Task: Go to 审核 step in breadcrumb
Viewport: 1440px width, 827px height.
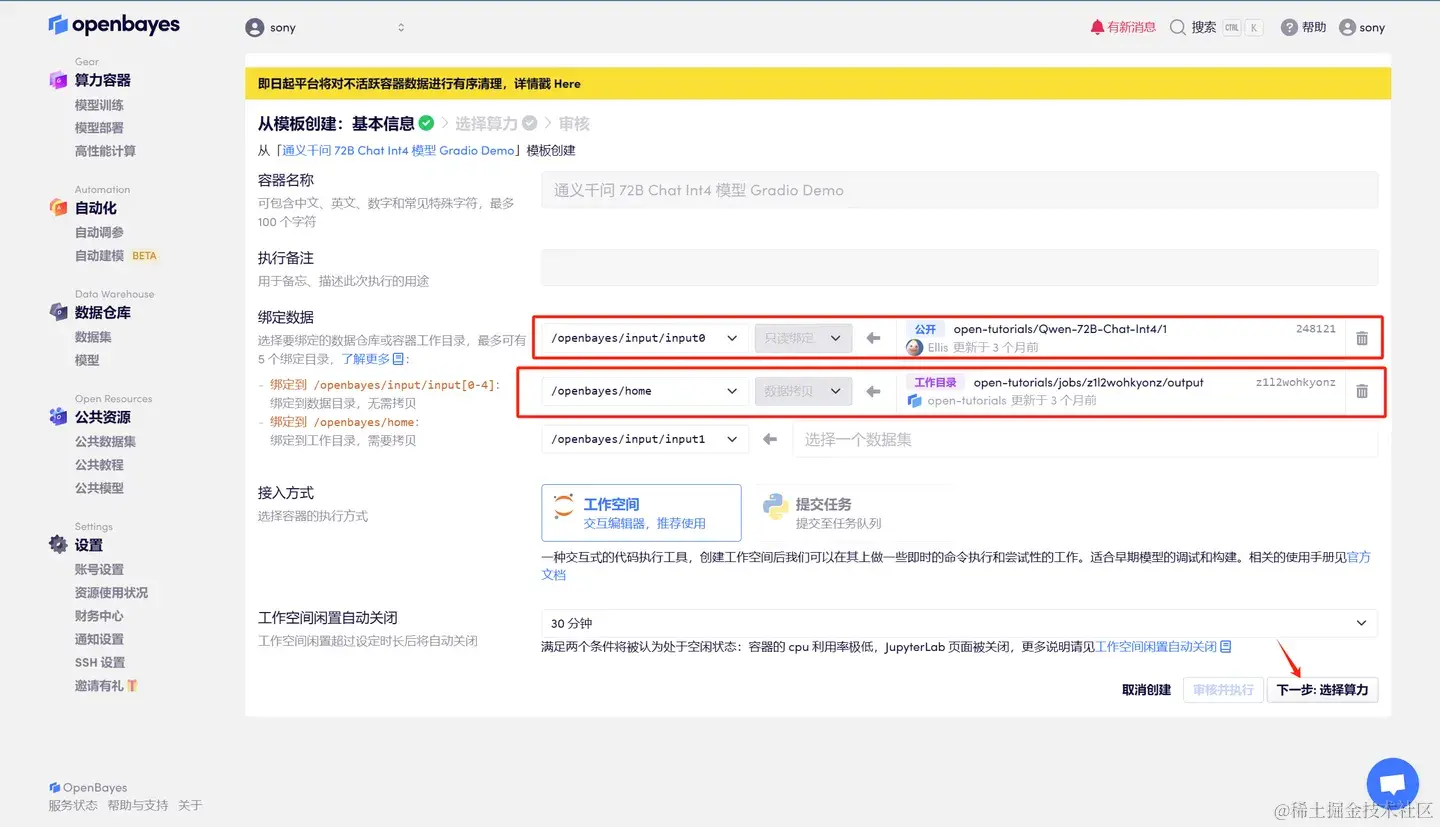Action: [x=574, y=124]
